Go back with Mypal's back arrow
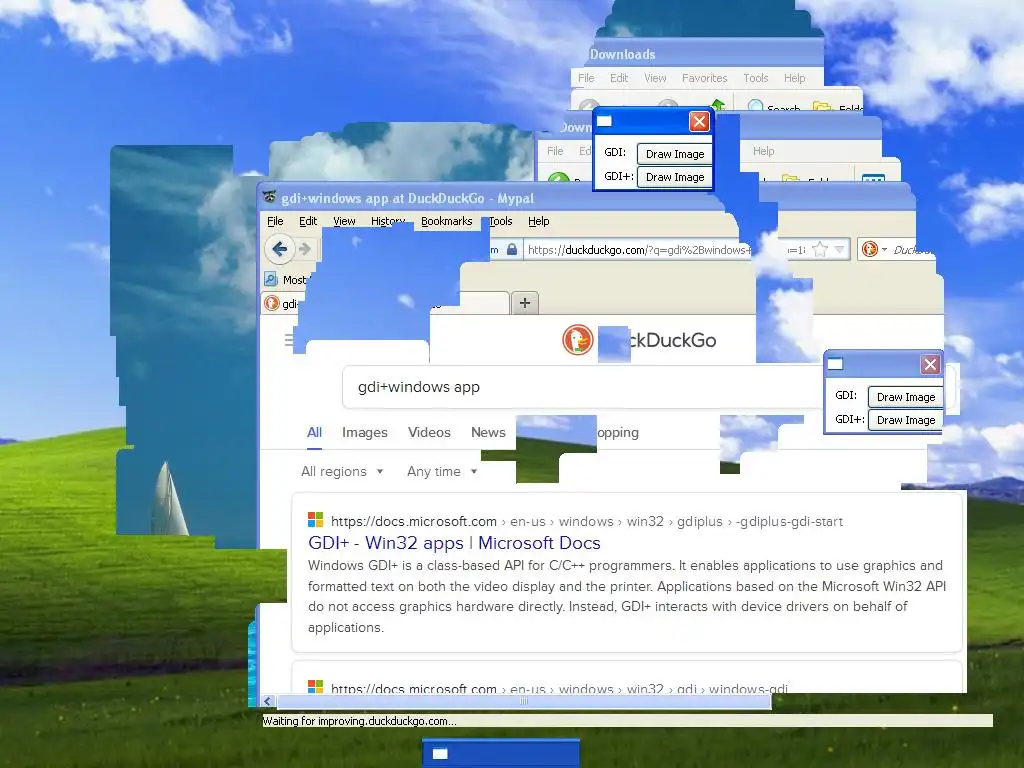 coord(280,249)
